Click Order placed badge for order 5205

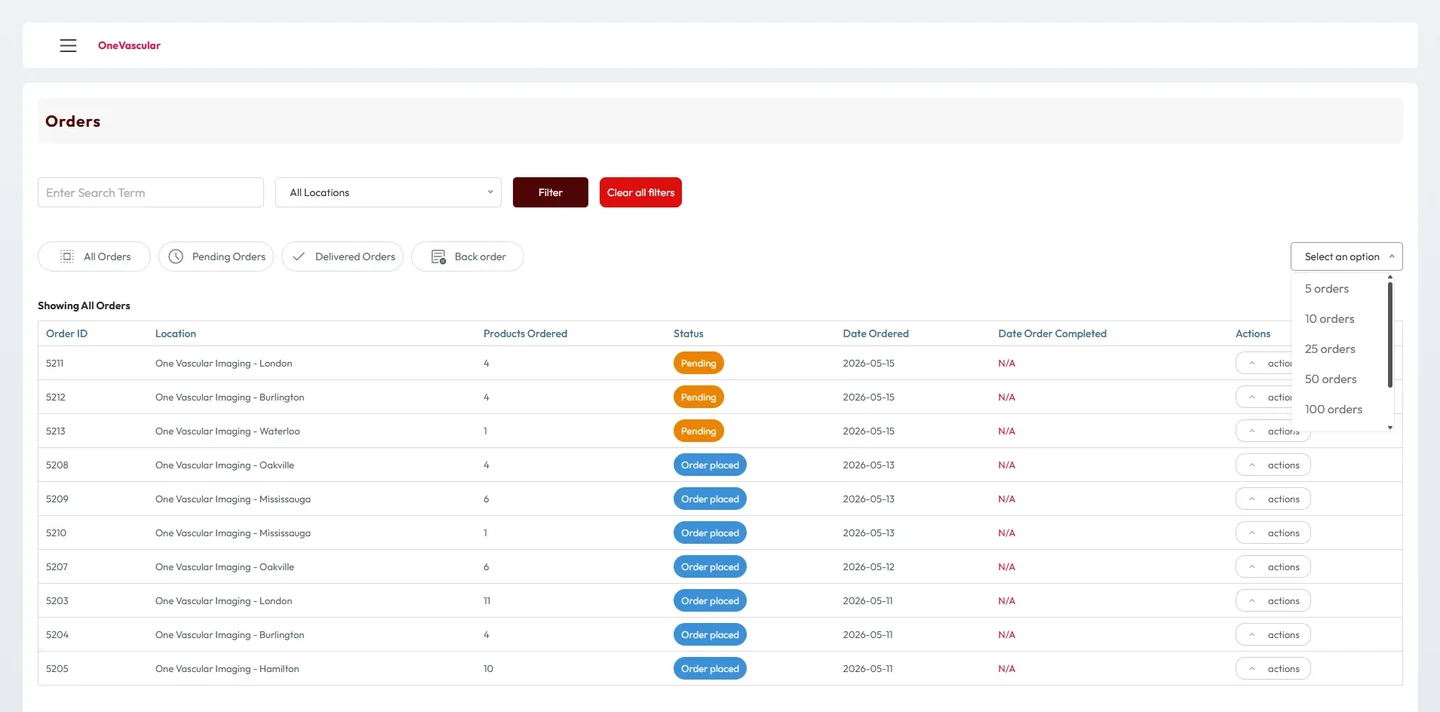click(710, 669)
